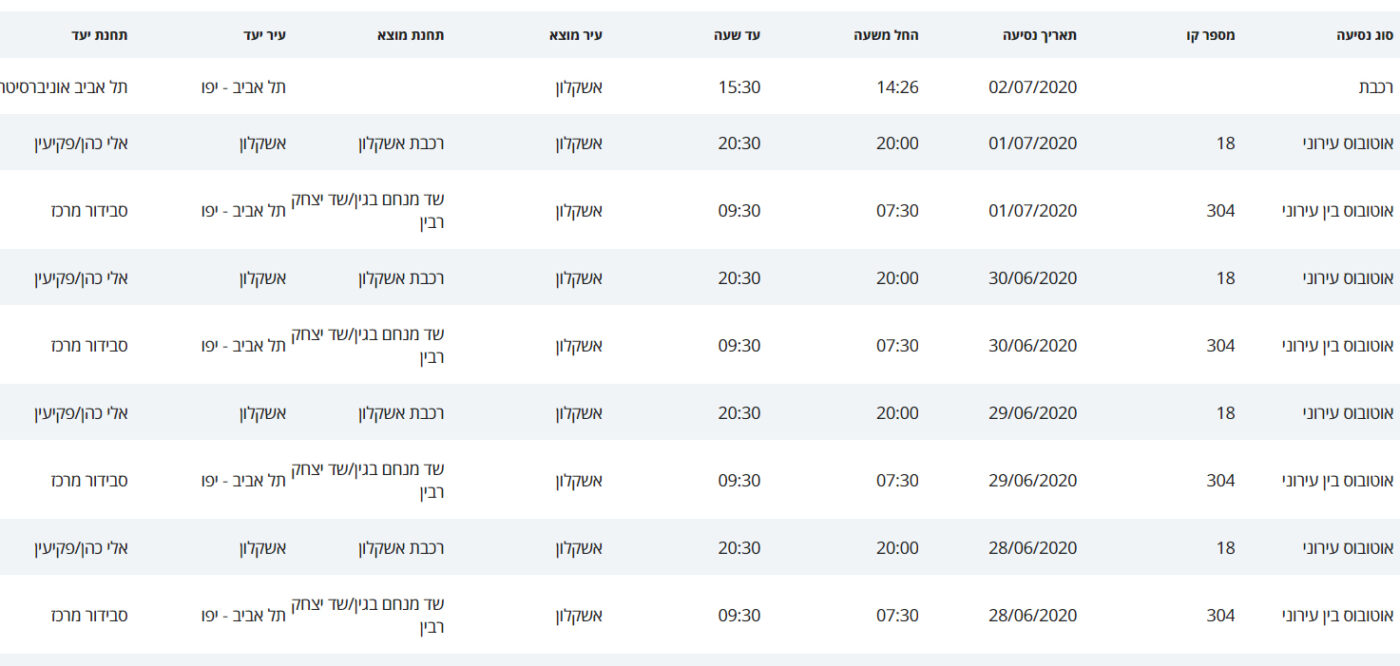Click the 'עיר יעד' column header
The width and height of the screenshot is (1400, 666).
click(x=264, y=35)
